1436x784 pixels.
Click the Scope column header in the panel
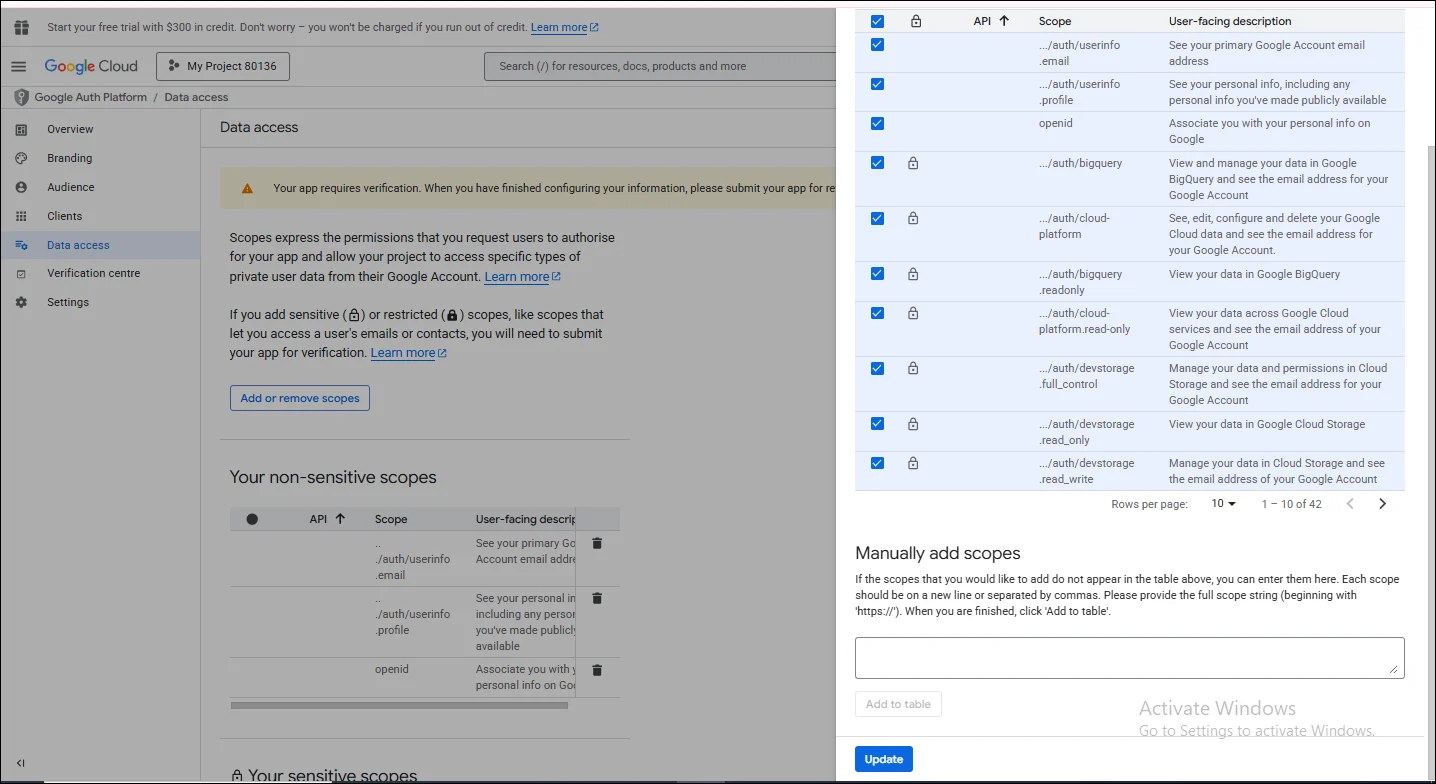coord(1055,21)
